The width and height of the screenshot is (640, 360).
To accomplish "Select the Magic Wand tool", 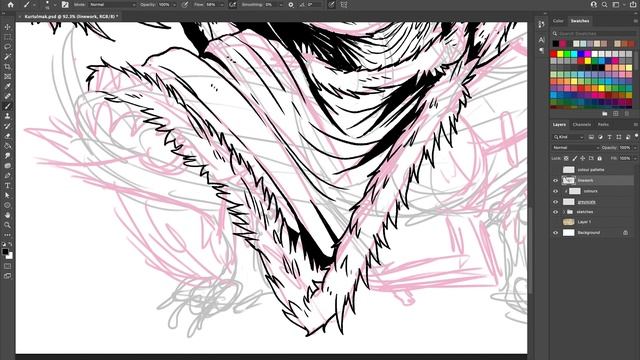I will click(7, 57).
